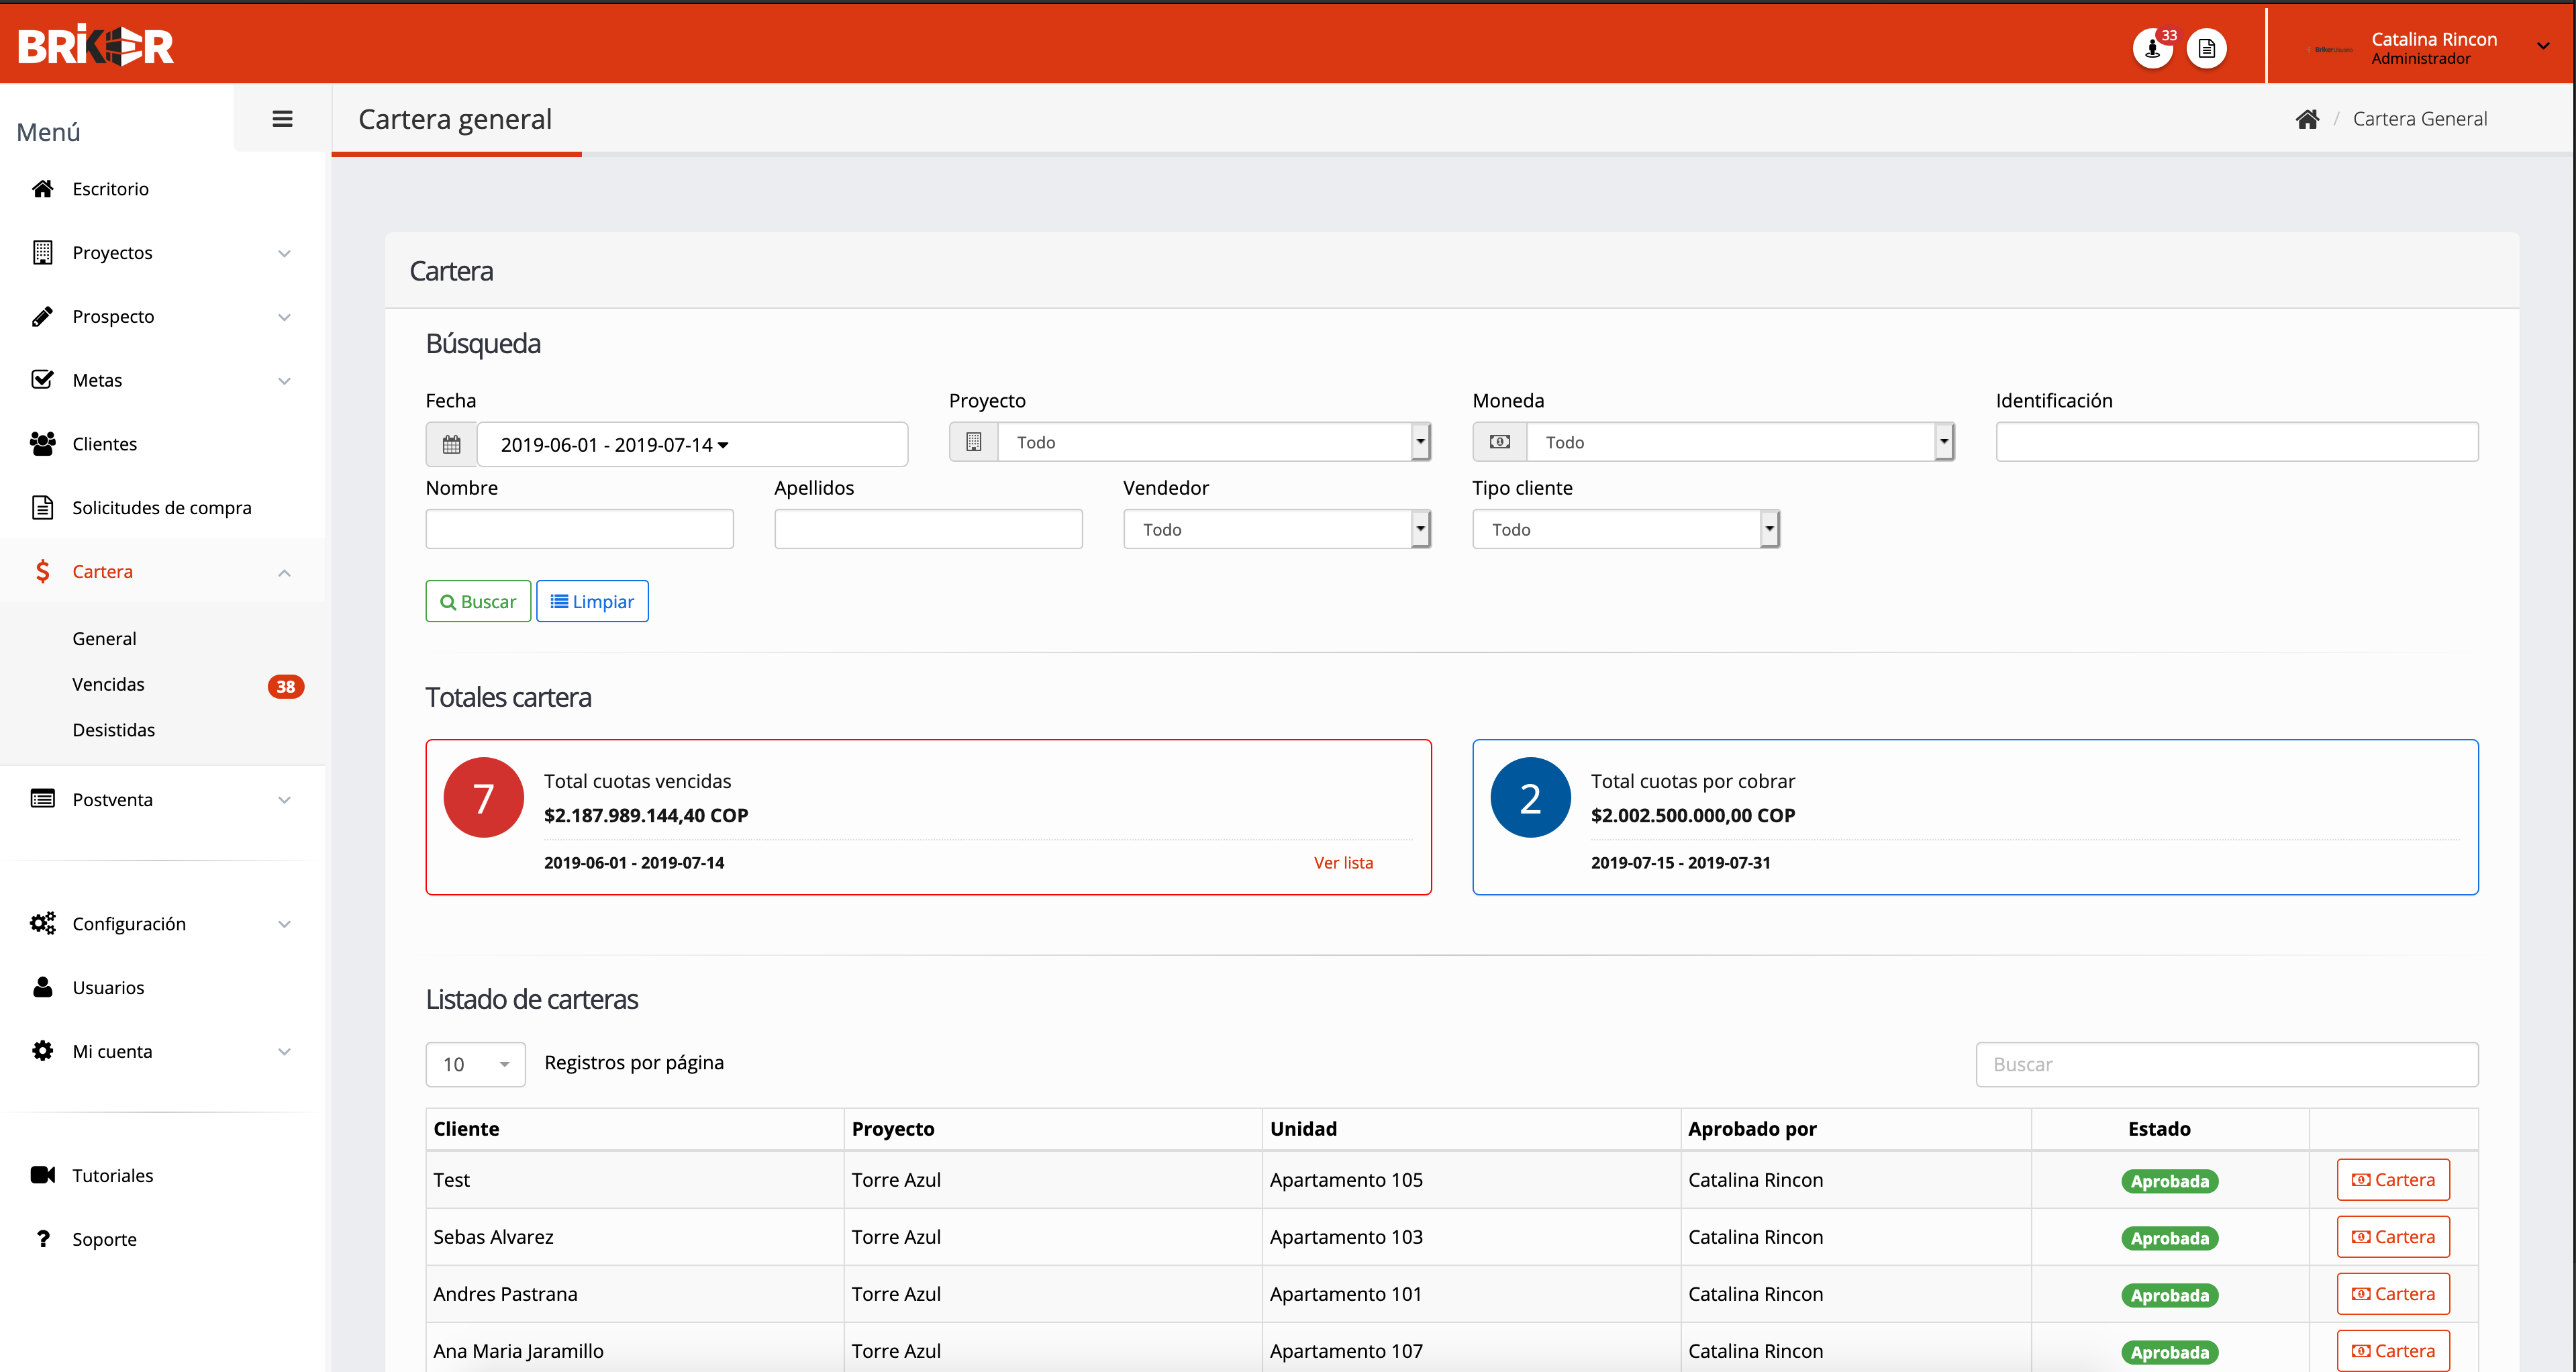Click the Identificación input field
2576x1372 pixels.
pyautogui.click(x=2237, y=442)
